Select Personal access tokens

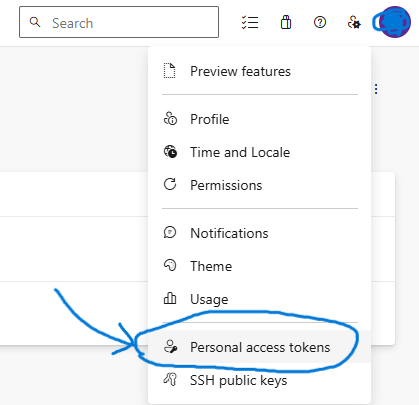point(259,347)
